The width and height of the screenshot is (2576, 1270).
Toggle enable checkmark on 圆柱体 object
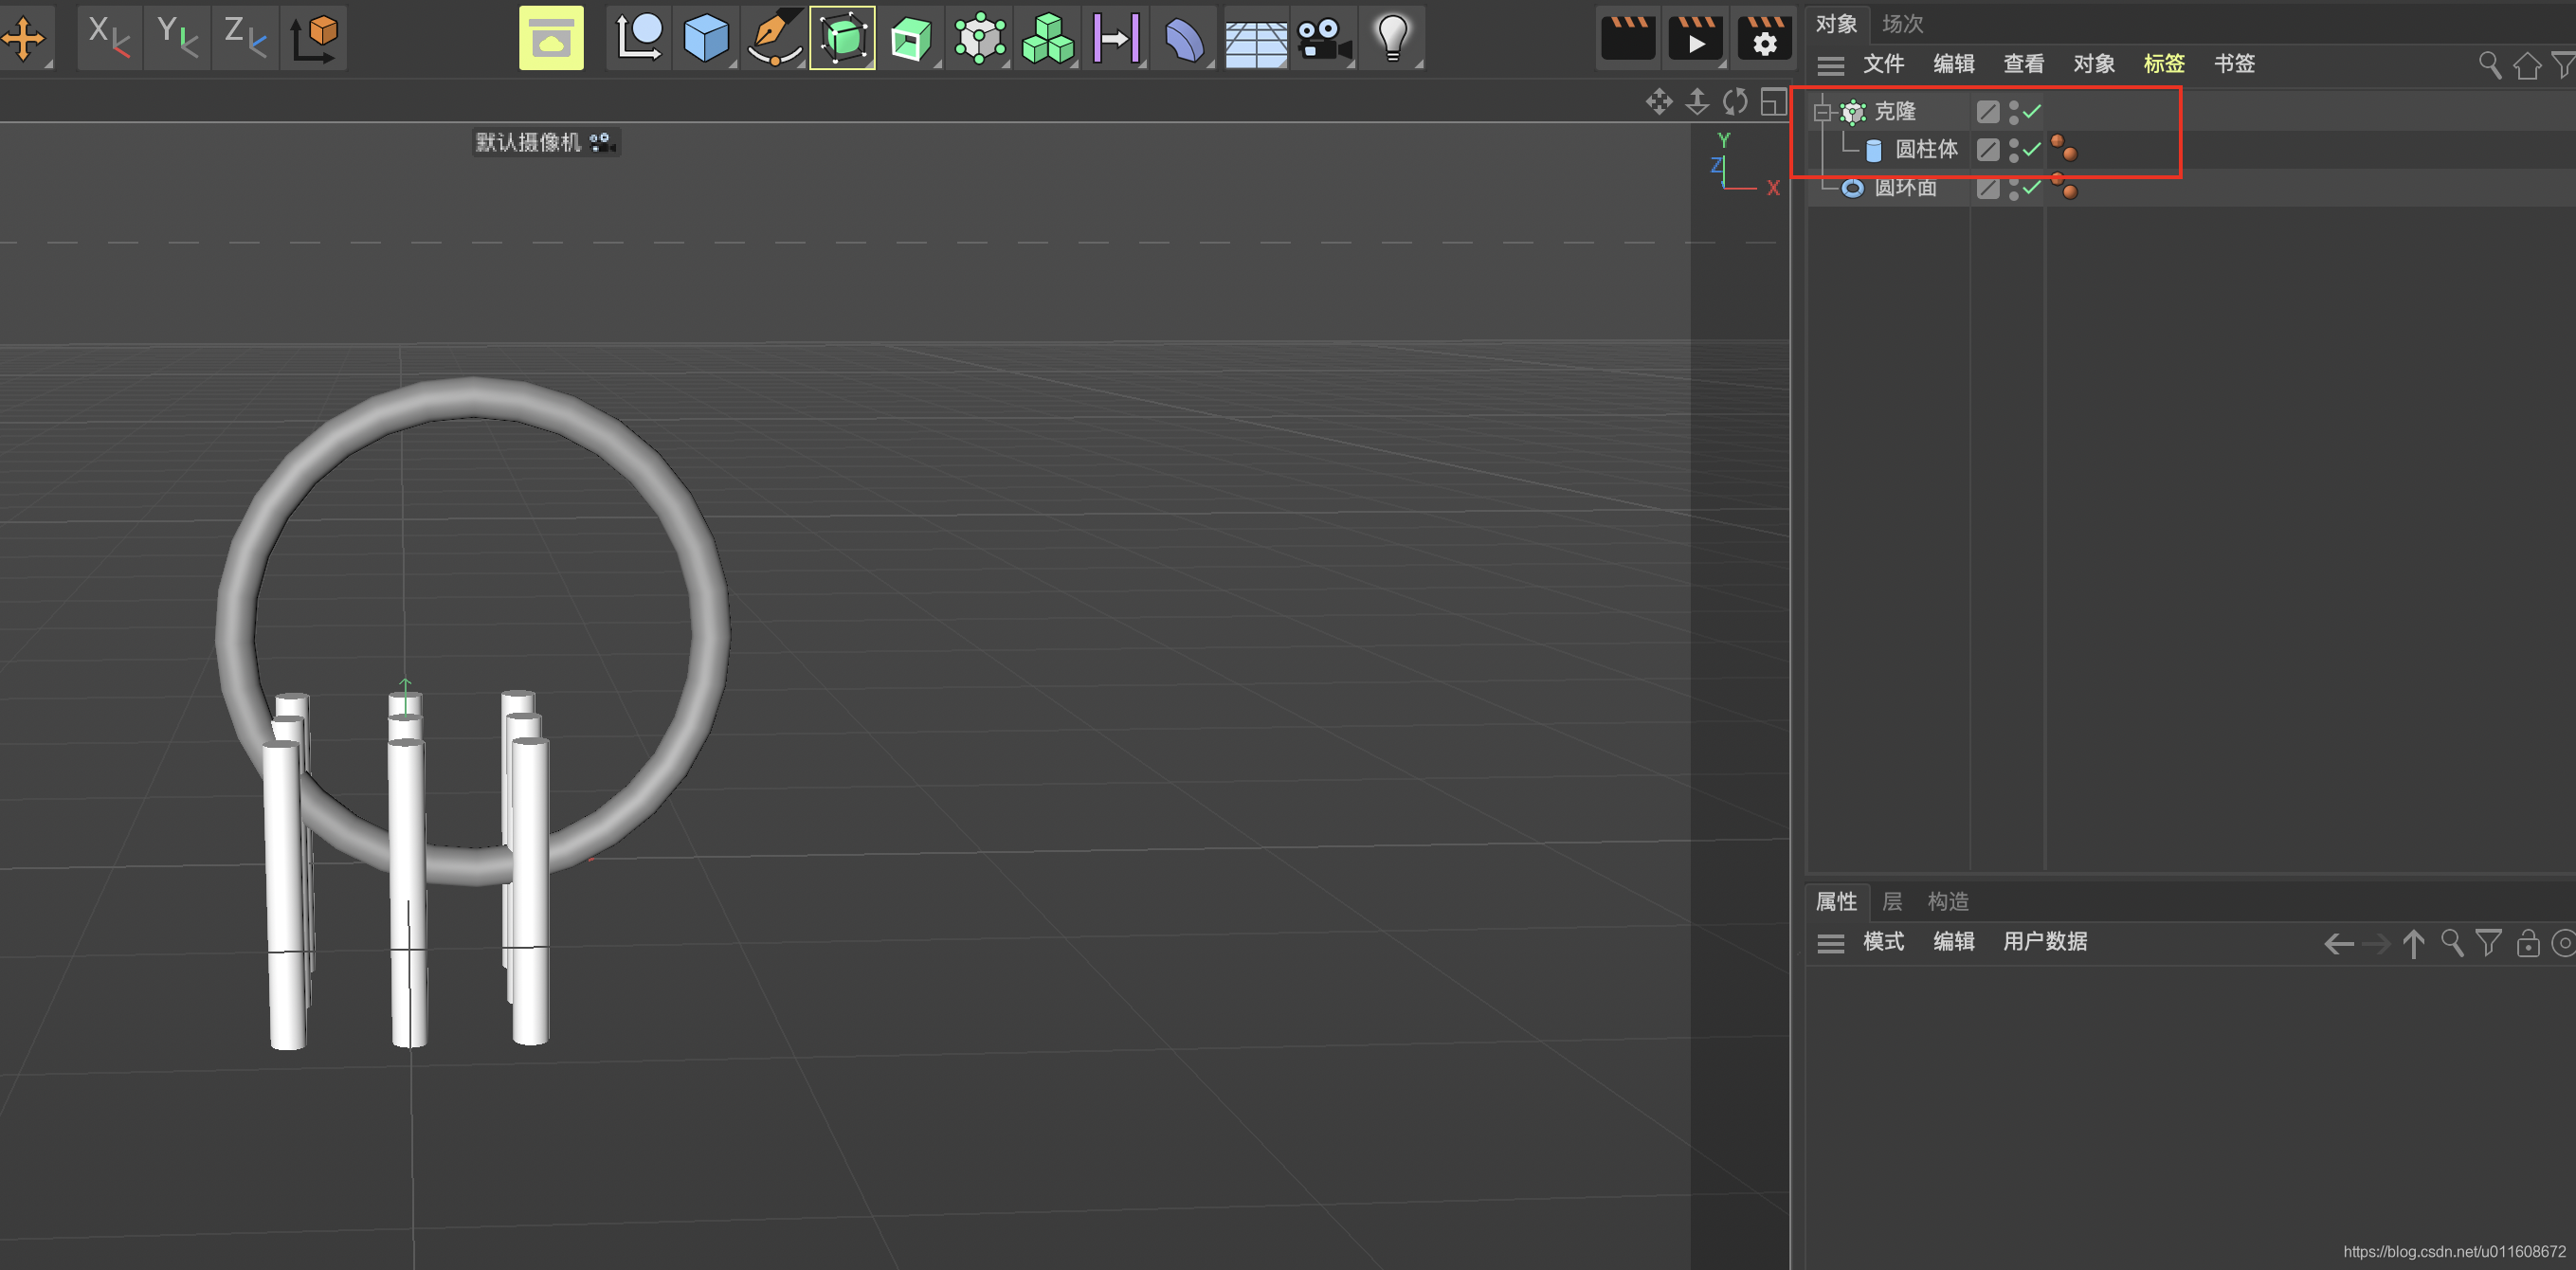point(2032,150)
